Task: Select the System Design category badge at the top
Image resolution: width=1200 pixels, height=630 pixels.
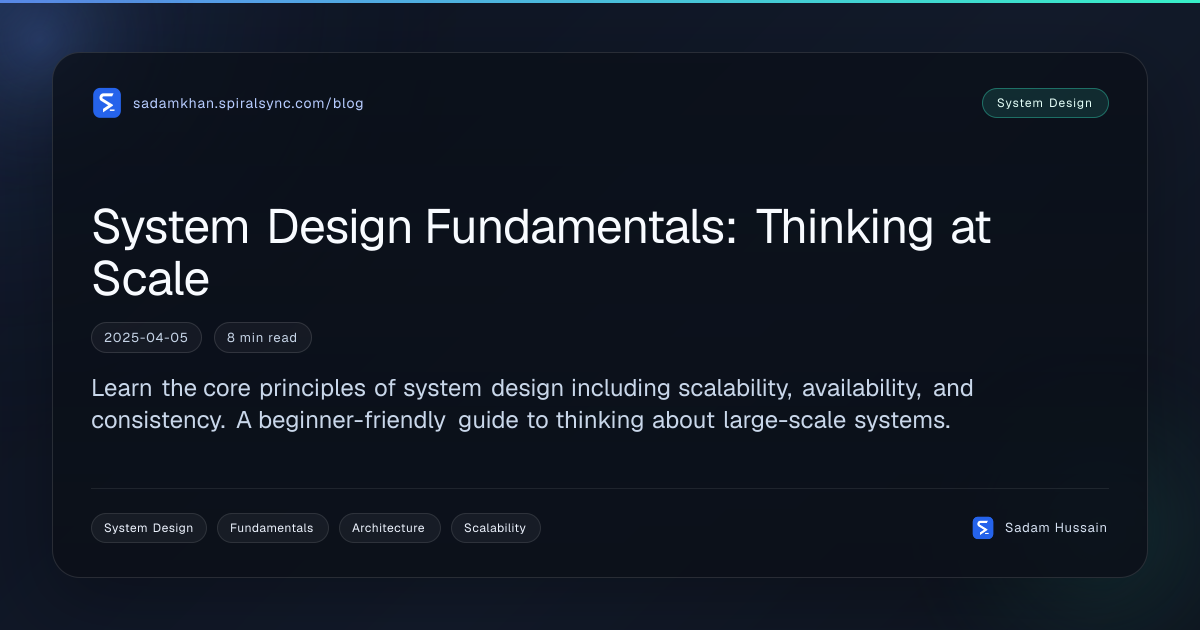Action: (1045, 103)
